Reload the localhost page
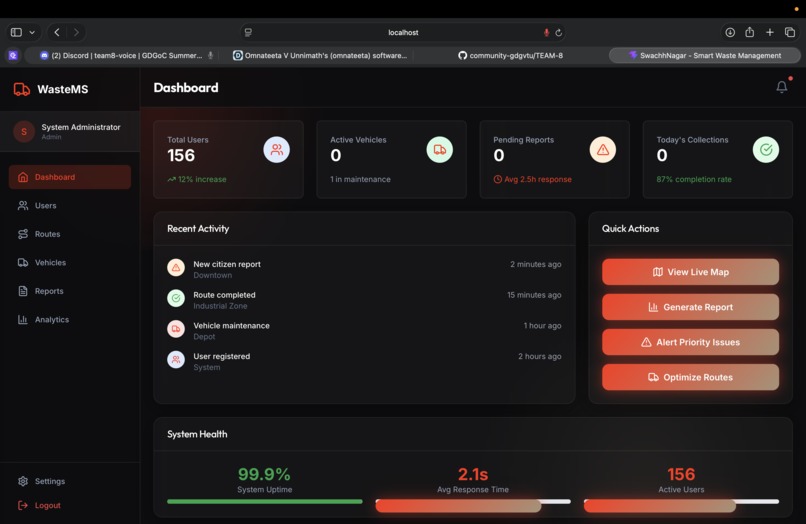806x524 pixels. click(x=559, y=32)
